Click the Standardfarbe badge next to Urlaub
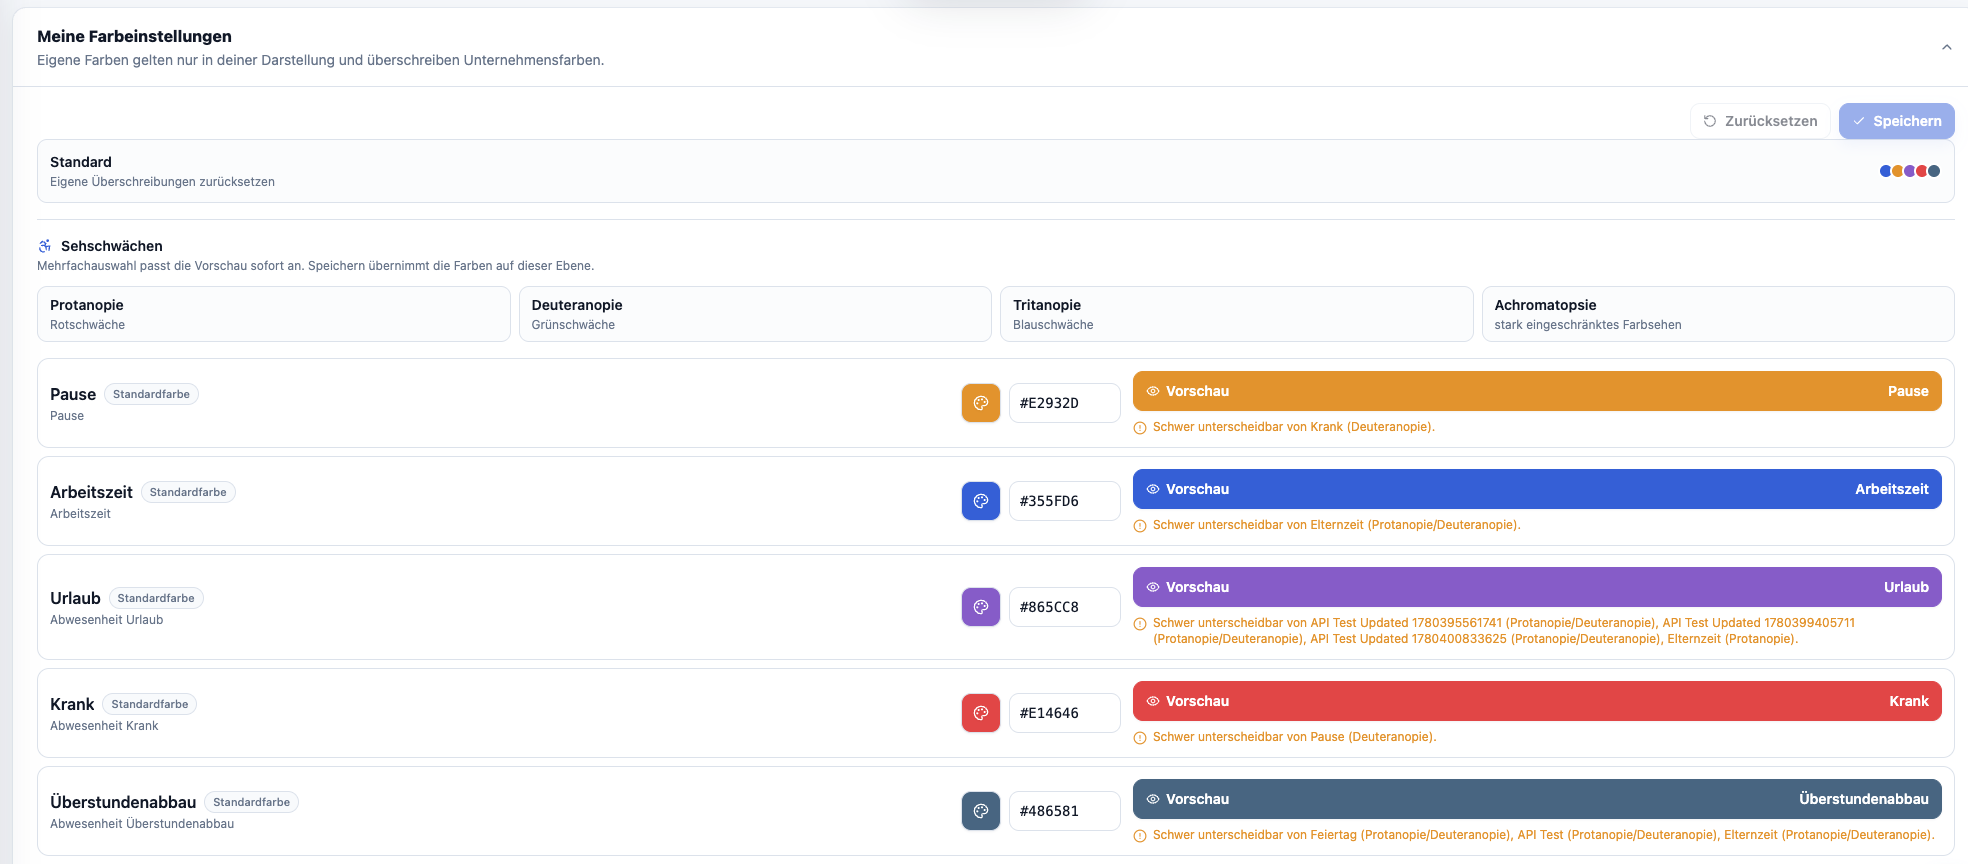 pyautogui.click(x=156, y=598)
